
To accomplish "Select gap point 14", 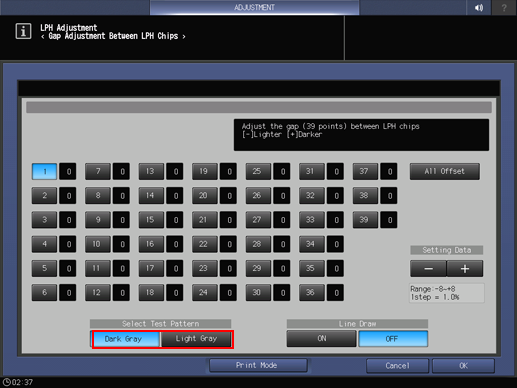I will click(x=151, y=196).
